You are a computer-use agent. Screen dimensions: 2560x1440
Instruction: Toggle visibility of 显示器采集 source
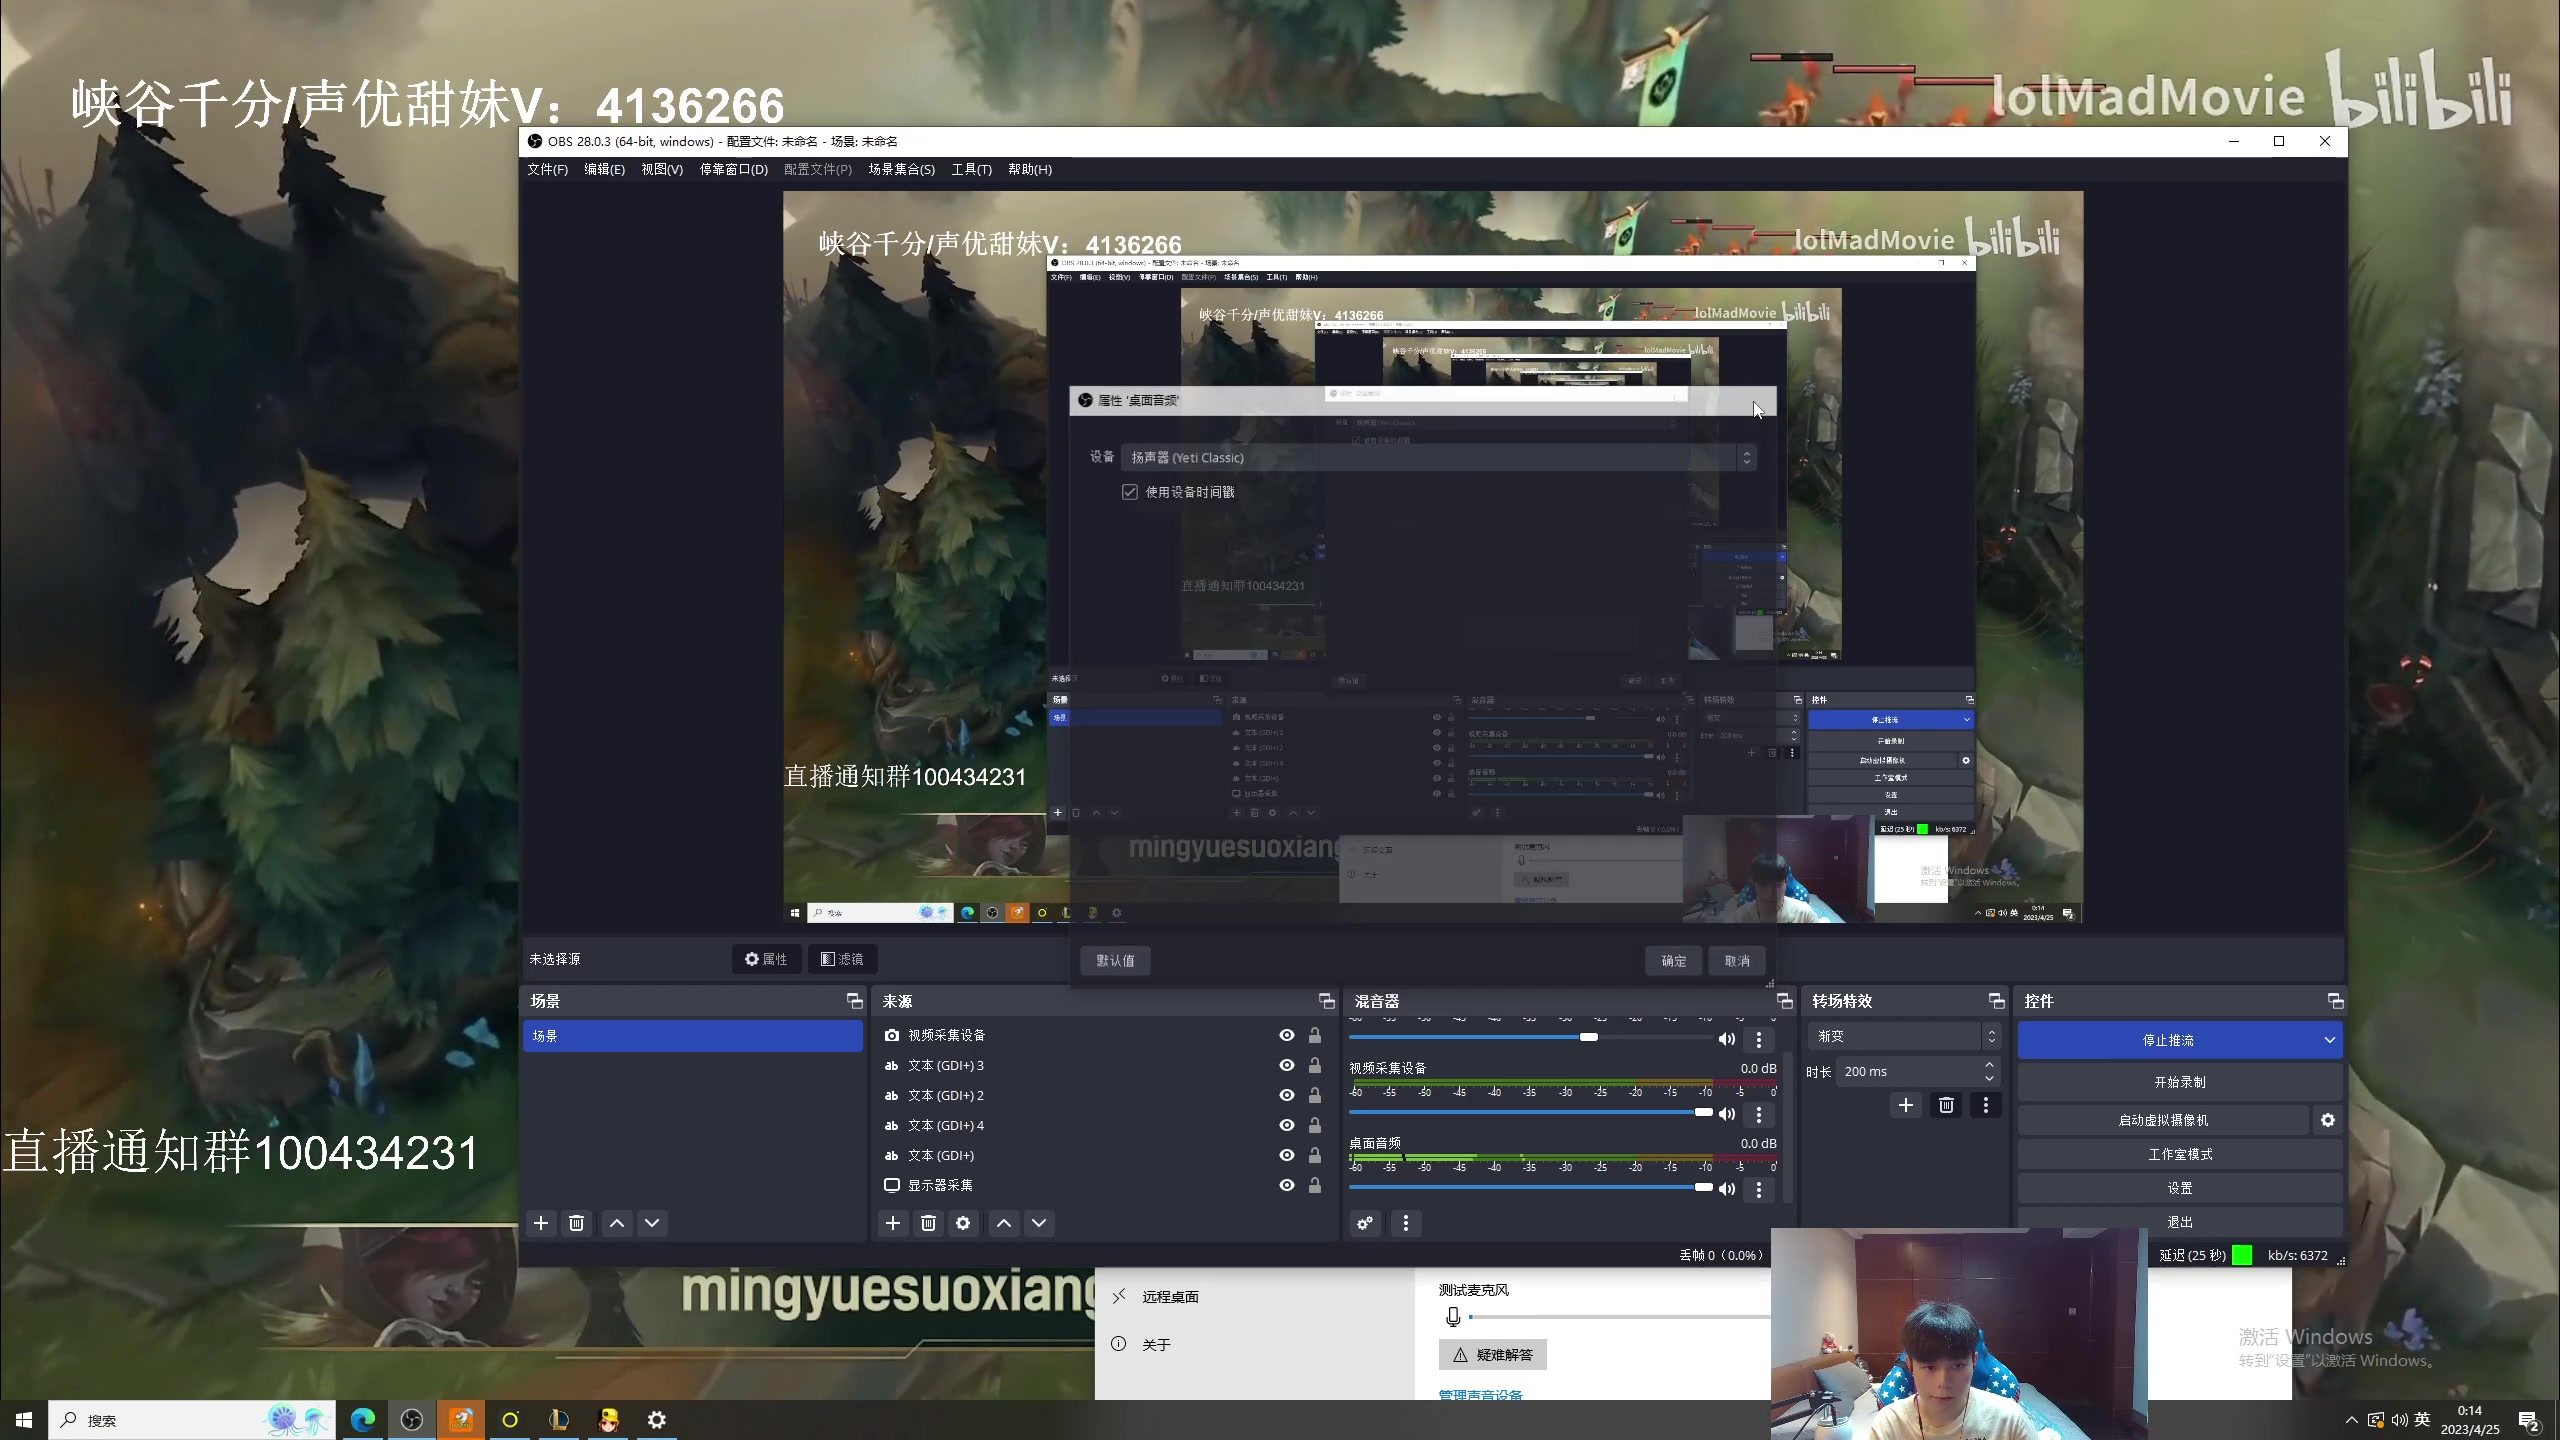click(1287, 1185)
